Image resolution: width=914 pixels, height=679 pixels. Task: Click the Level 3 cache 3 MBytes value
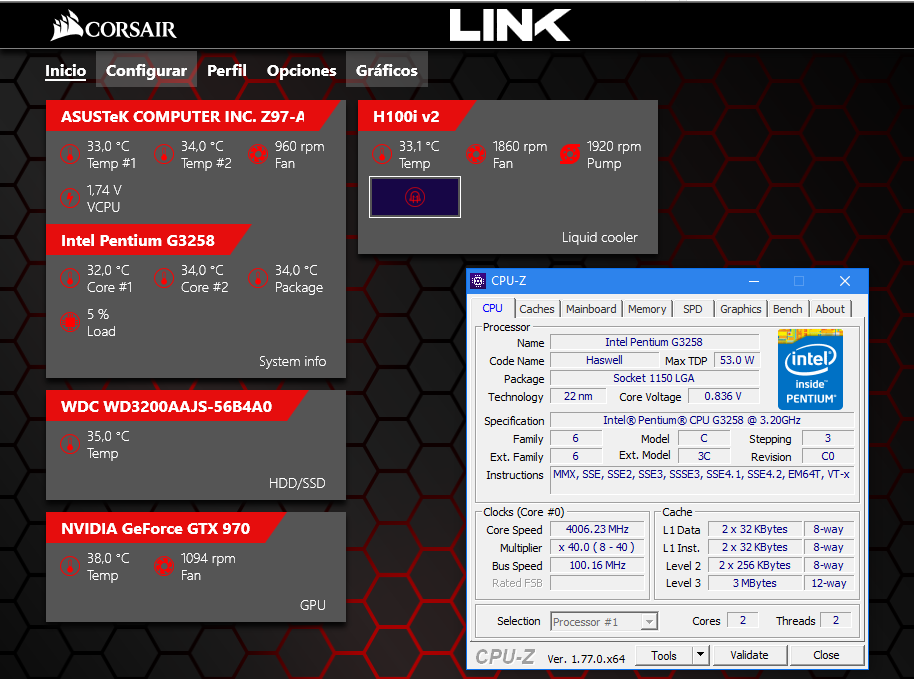tap(755, 583)
